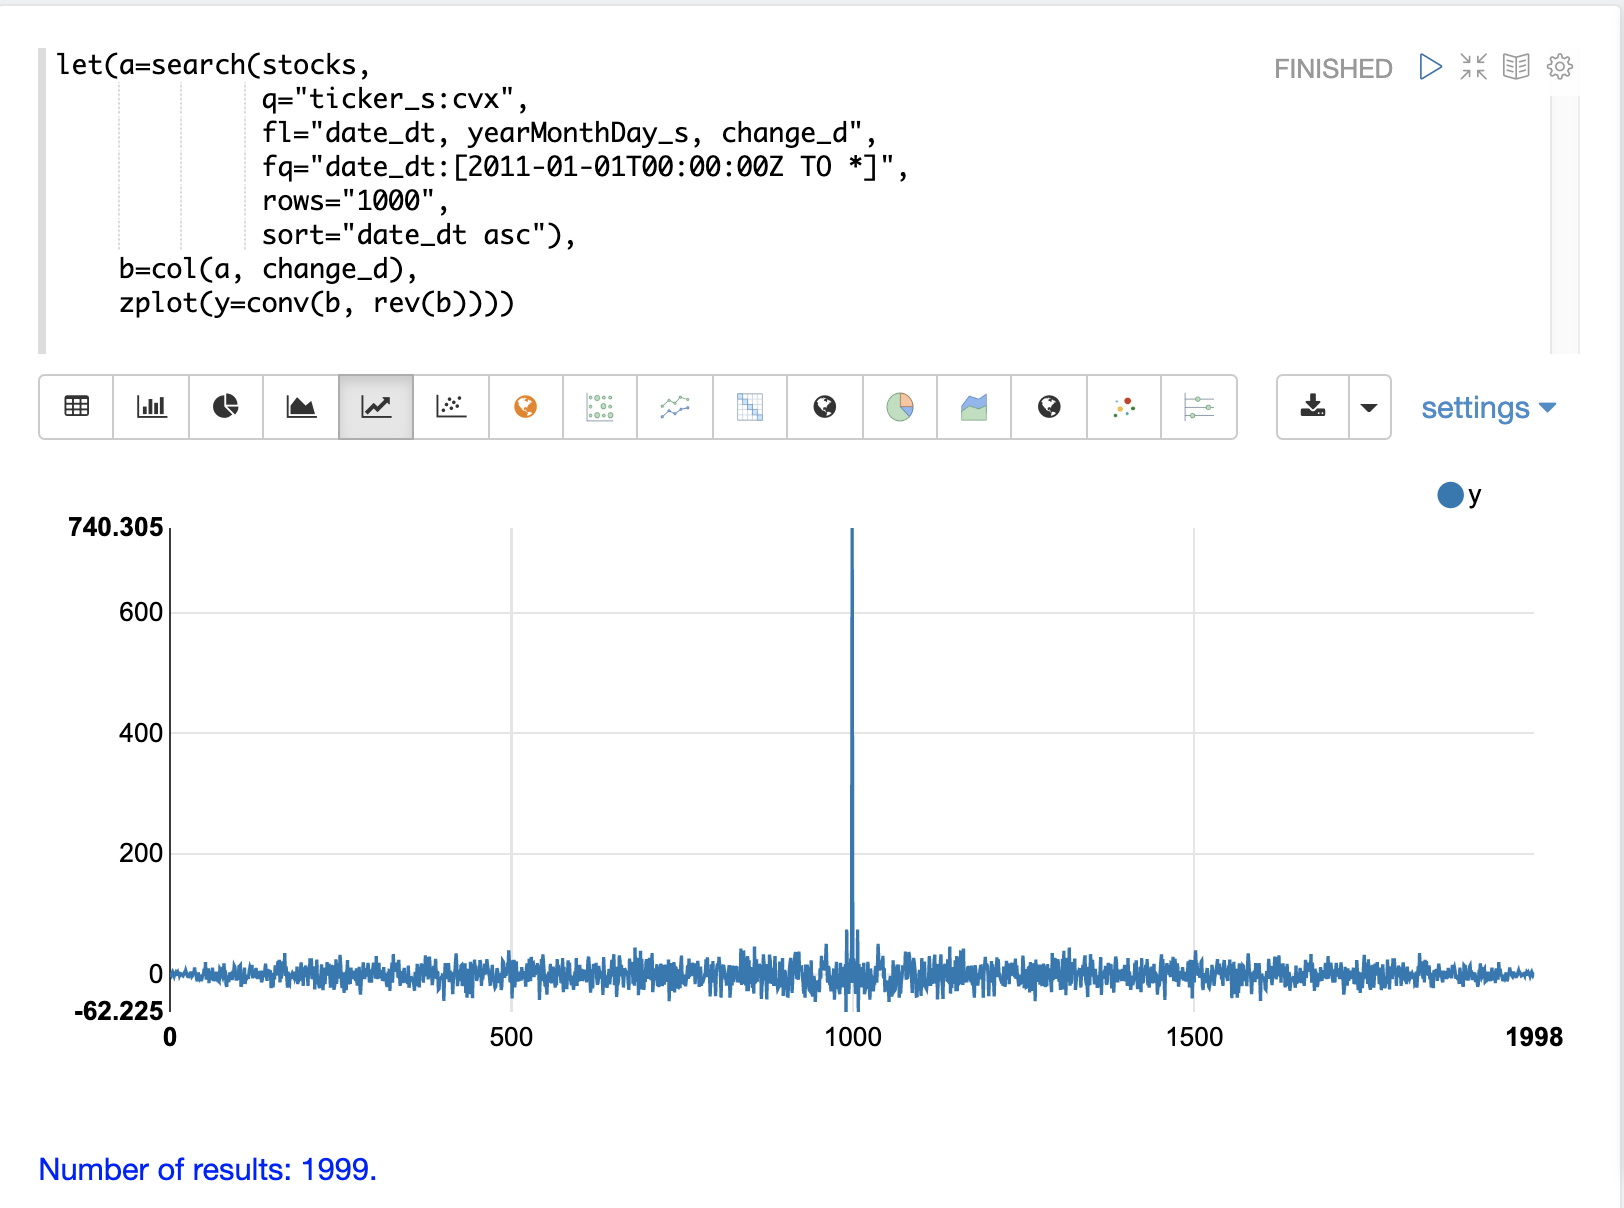Click the blue y legend color dot

[x=1450, y=495]
